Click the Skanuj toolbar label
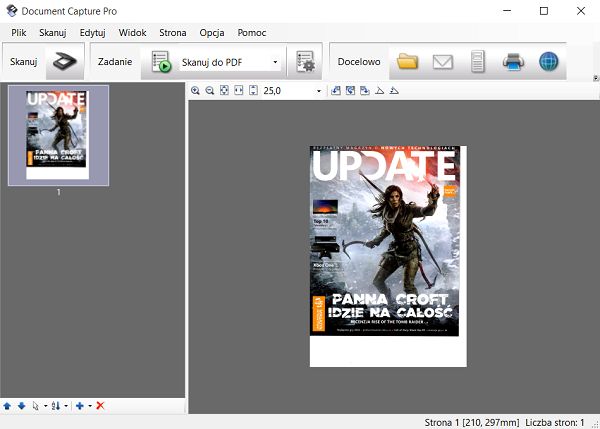 coord(23,62)
